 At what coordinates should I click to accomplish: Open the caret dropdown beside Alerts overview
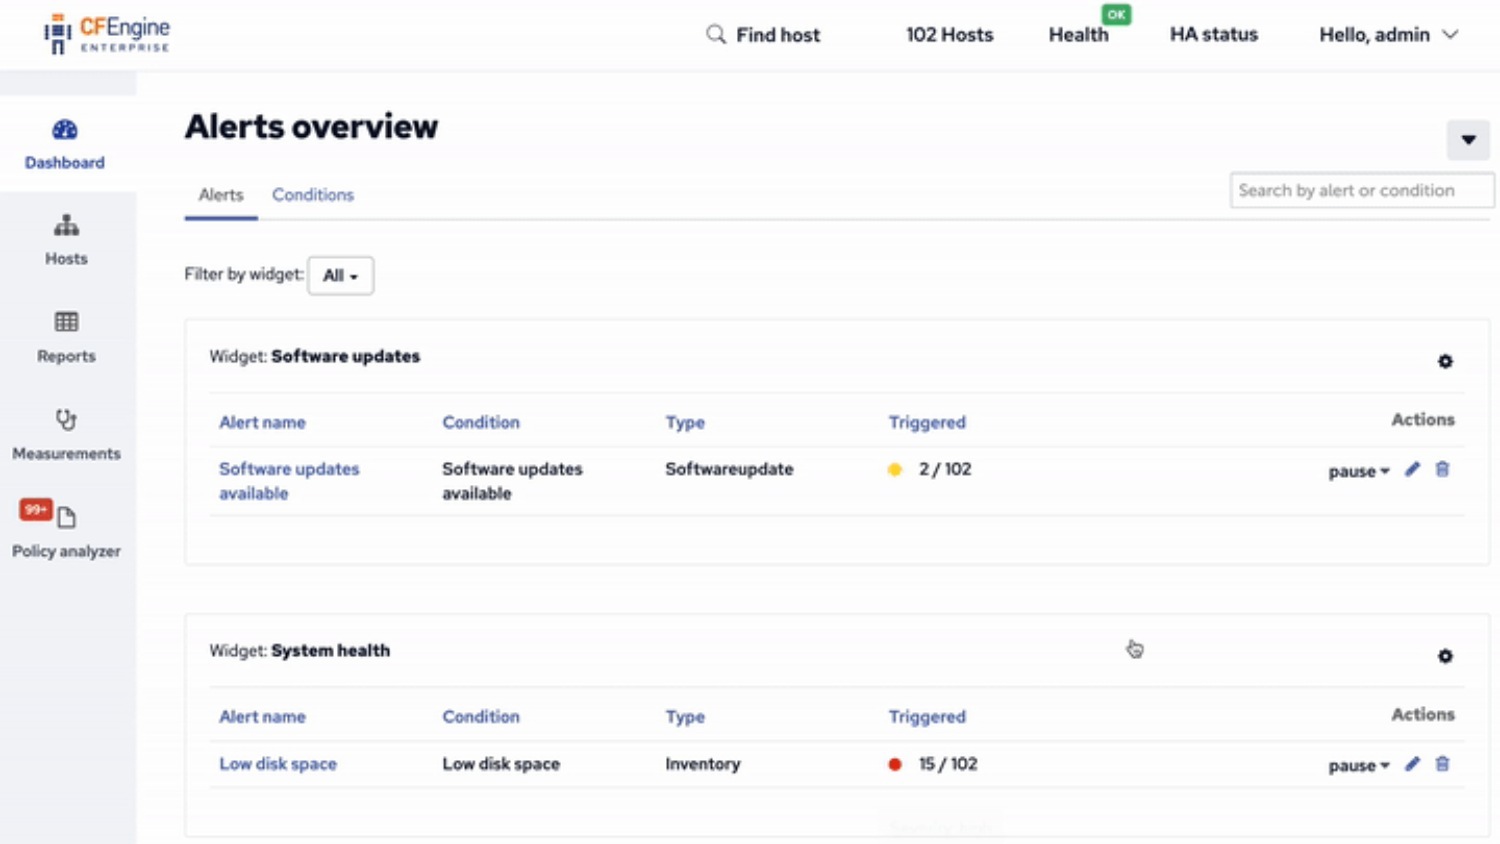coord(1468,140)
